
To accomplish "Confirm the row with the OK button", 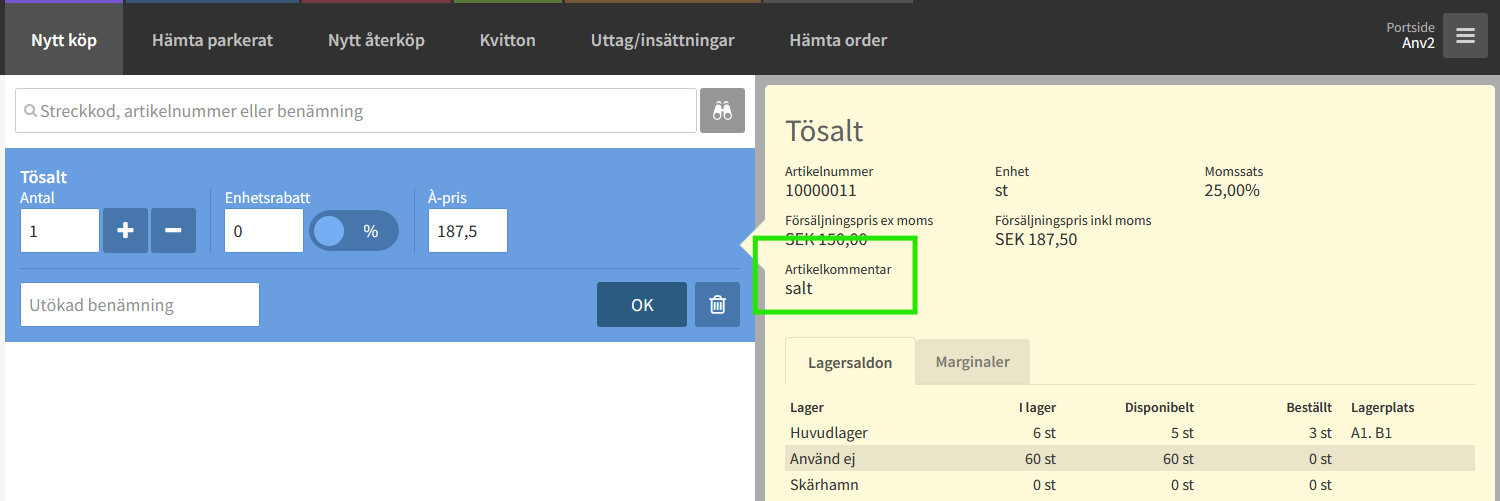I will coord(642,305).
